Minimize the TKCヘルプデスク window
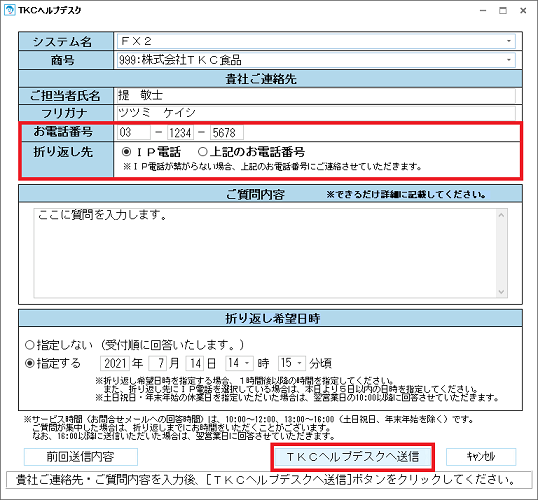 [483, 10]
